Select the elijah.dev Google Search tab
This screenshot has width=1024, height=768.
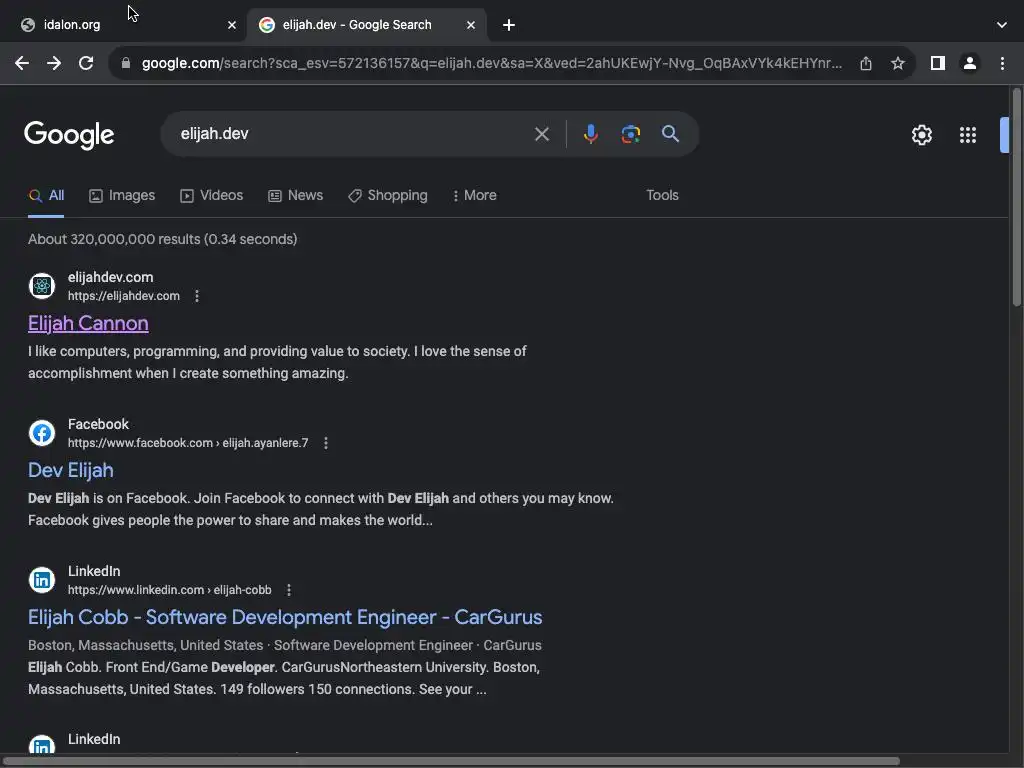pyautogui.click(x=366, y=25)
